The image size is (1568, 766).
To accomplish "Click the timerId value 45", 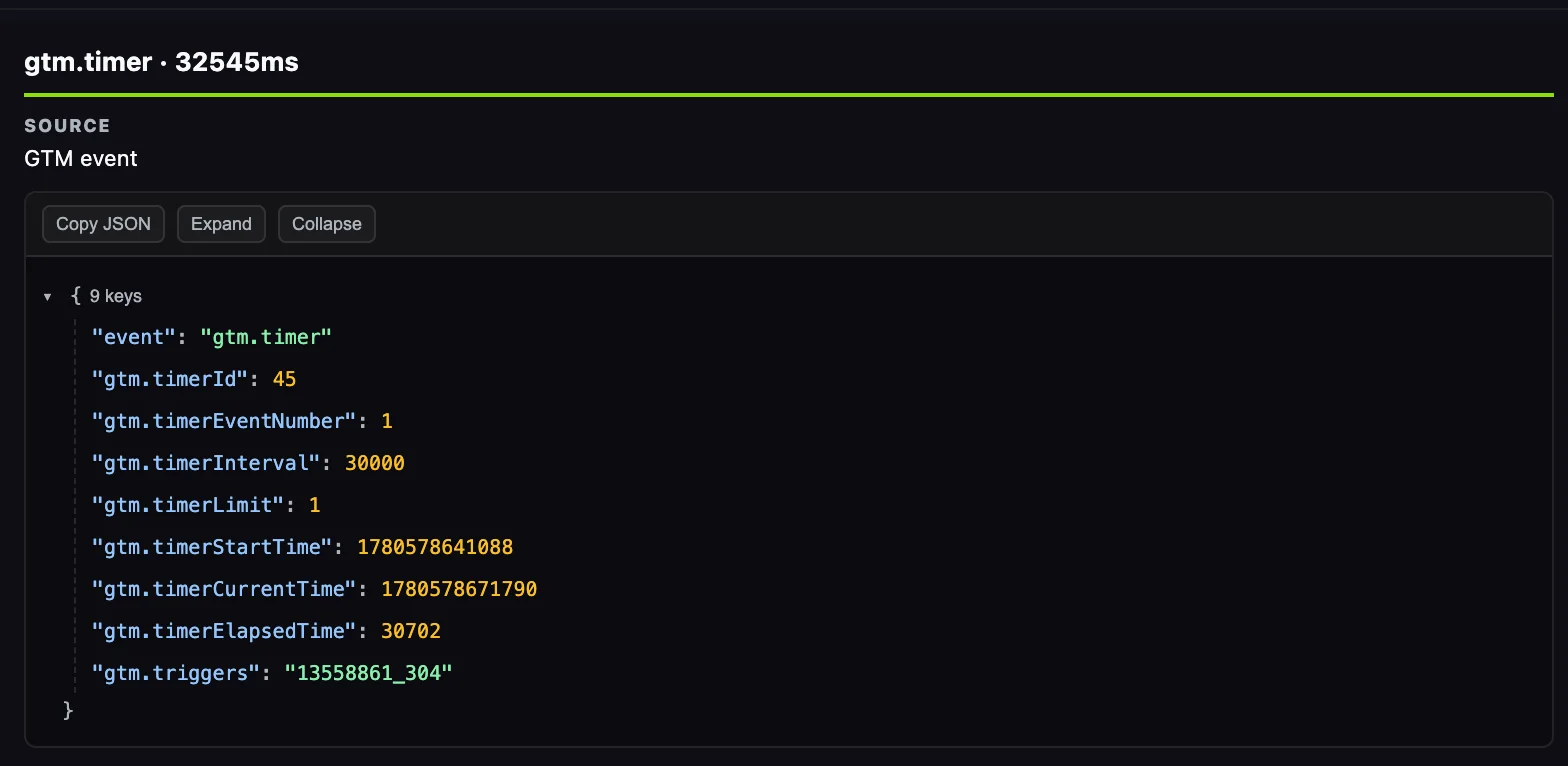I will [284, 379].
